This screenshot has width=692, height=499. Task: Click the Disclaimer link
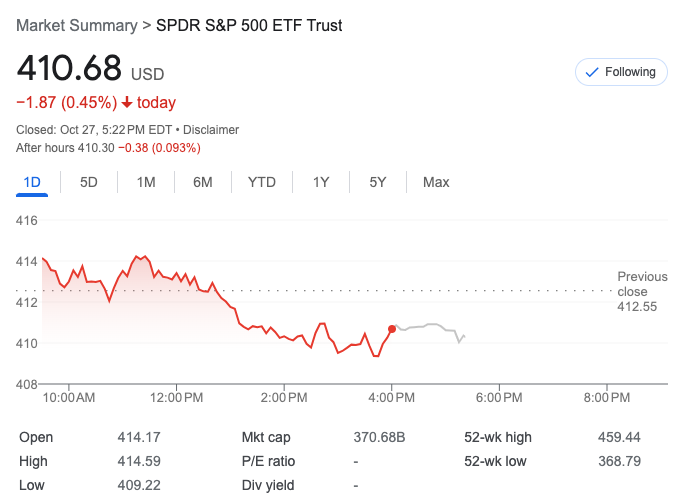pyautogui.click(x=212, y=130)
